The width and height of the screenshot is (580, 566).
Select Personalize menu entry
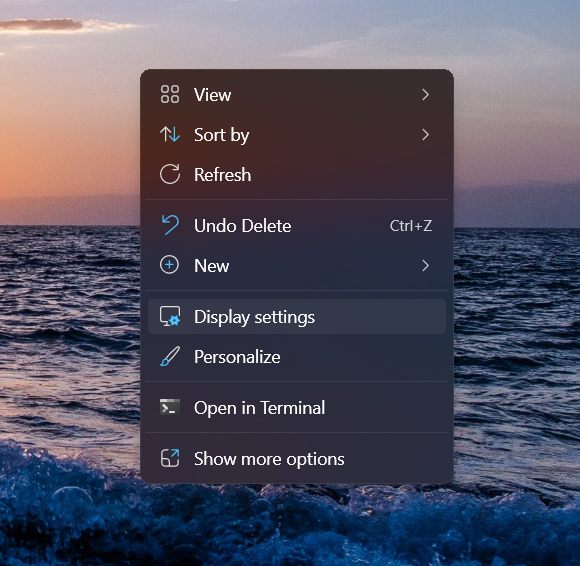point(297,357)
